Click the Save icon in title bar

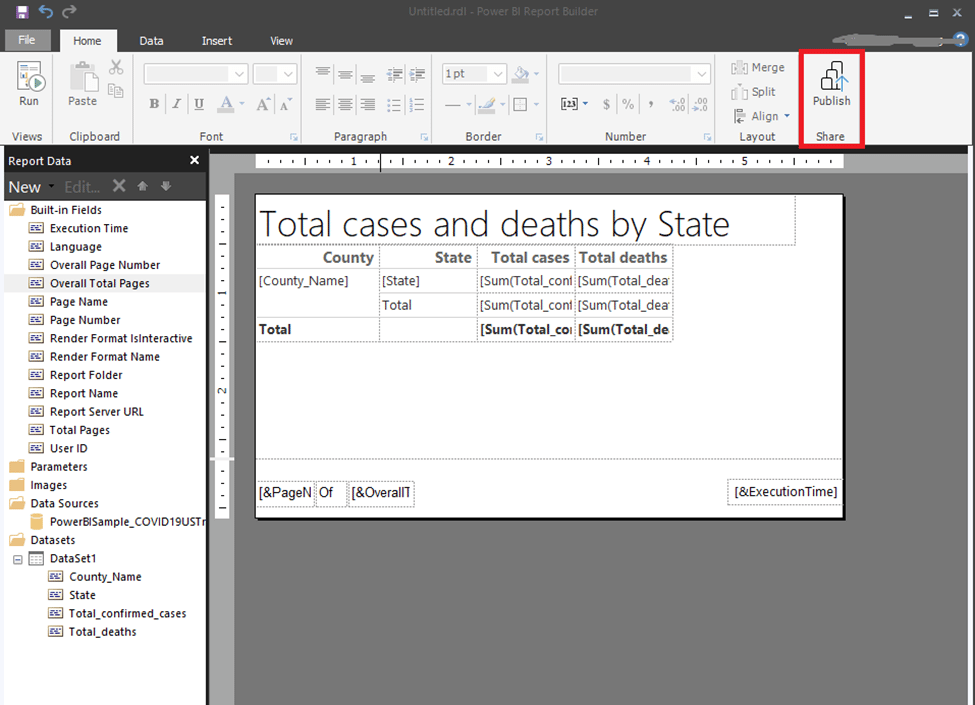22,12
